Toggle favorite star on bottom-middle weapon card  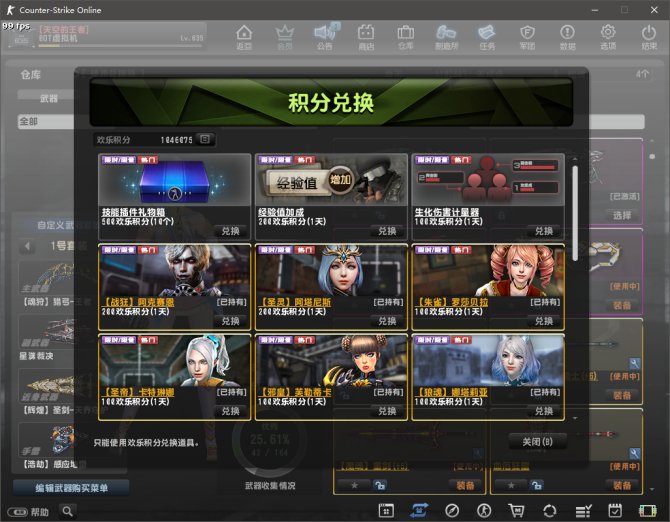coord(354,485)
